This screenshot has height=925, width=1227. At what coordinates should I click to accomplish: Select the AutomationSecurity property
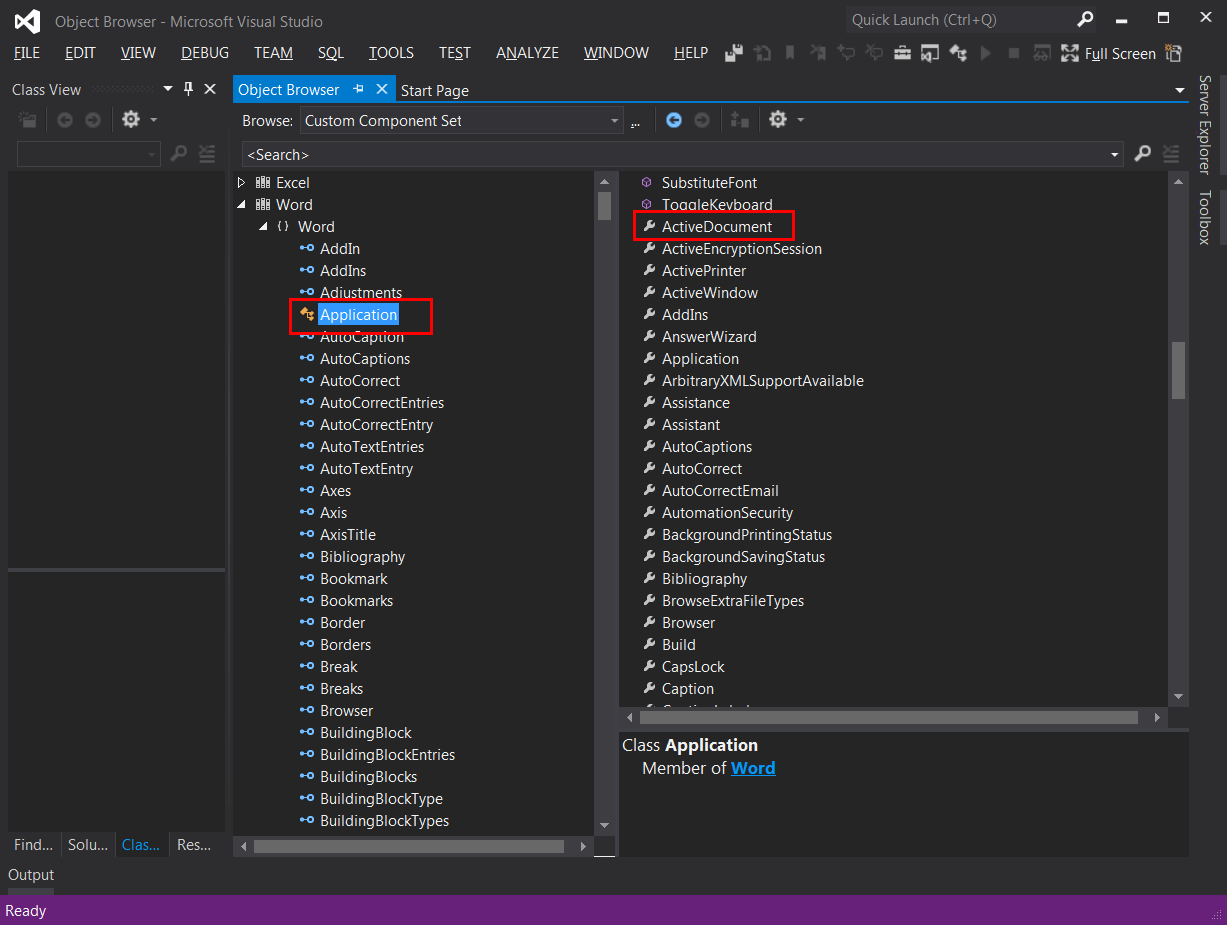coord(727,513)
